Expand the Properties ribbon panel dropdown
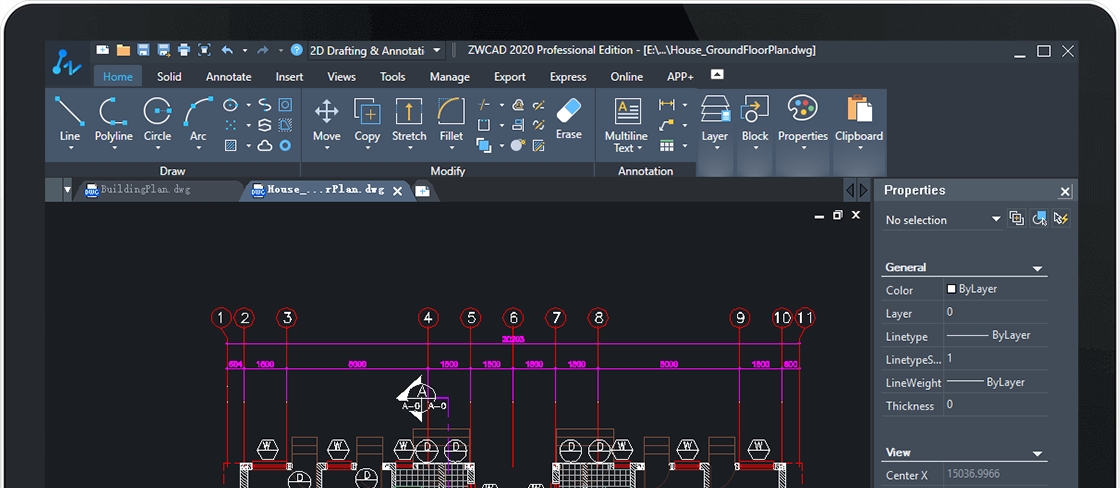1120x488 pixels. pyautogui.click(x=803, y=148)
